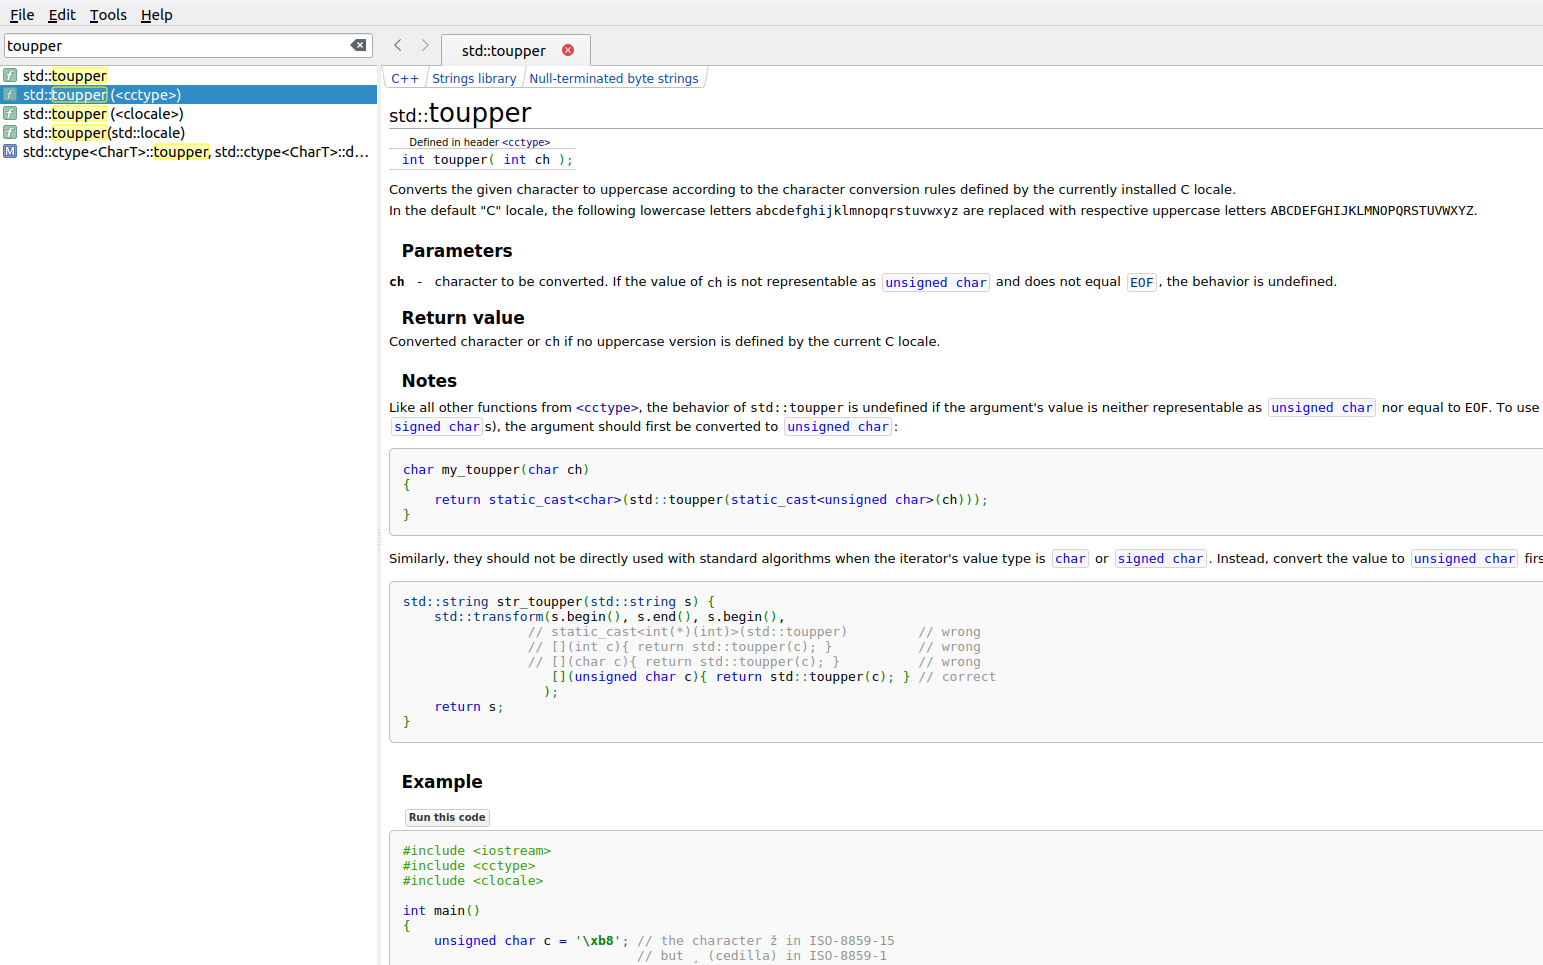Open the EOF link in Parameters
The width and height of the screenshot is (1543, 965).
[1142, 282]
